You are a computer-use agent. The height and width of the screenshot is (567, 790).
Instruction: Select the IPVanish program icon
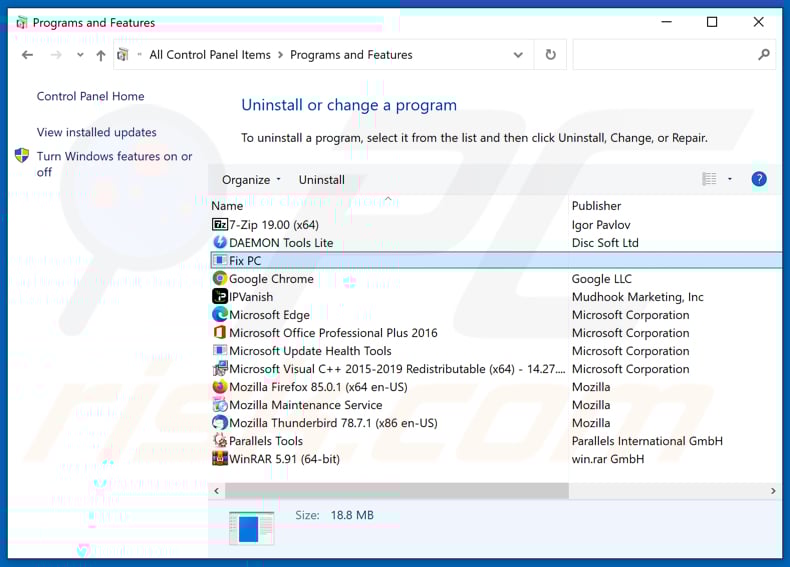coord(220,297)
